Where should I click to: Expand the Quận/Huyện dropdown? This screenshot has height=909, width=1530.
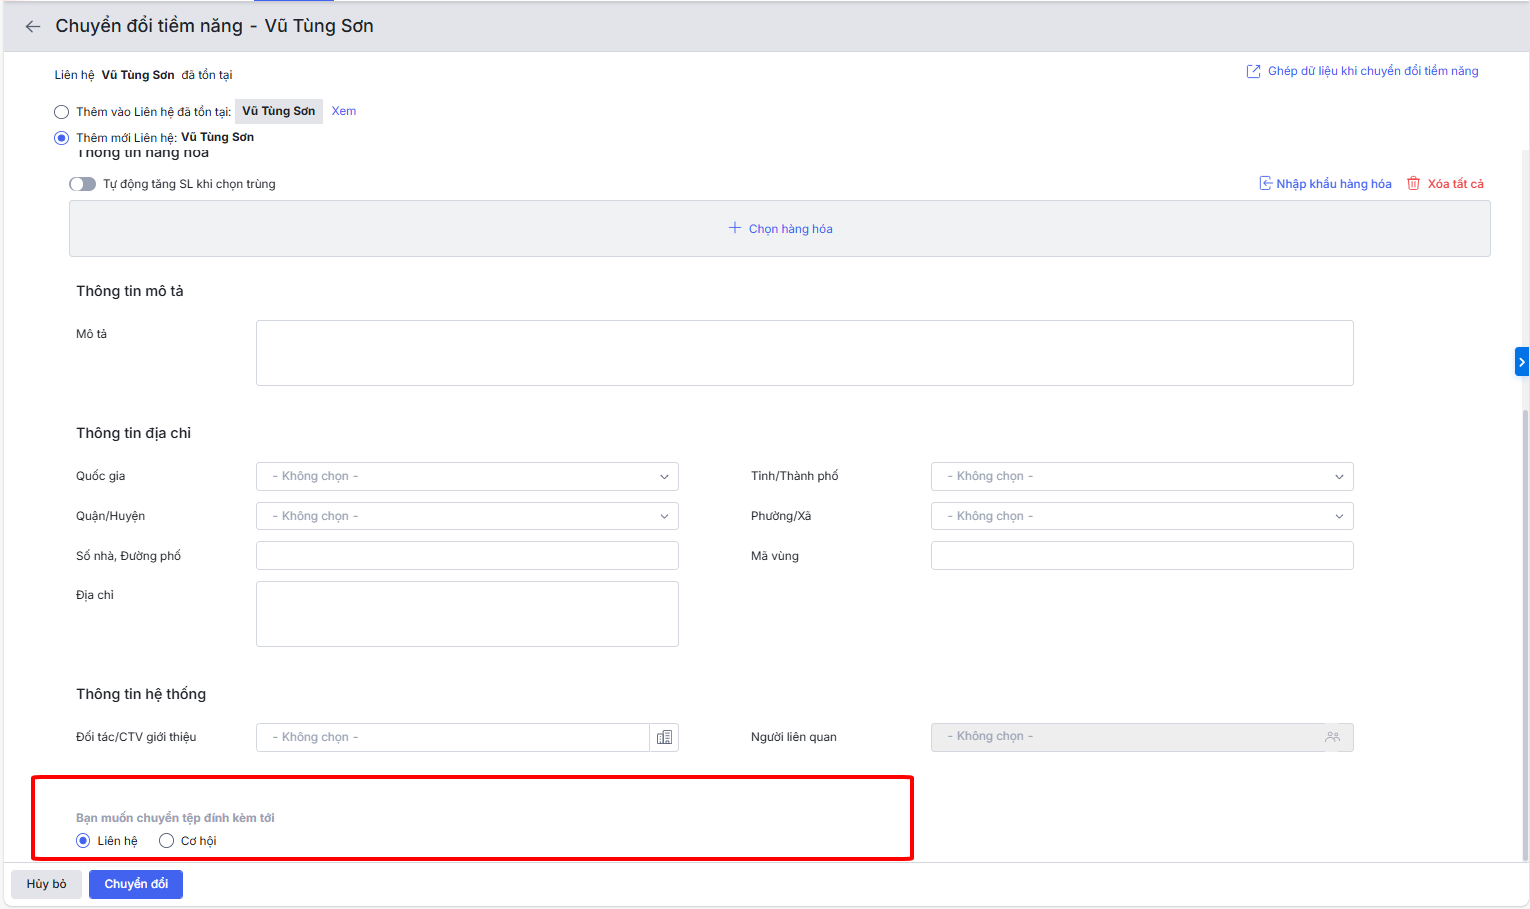(x=467, y=517)
